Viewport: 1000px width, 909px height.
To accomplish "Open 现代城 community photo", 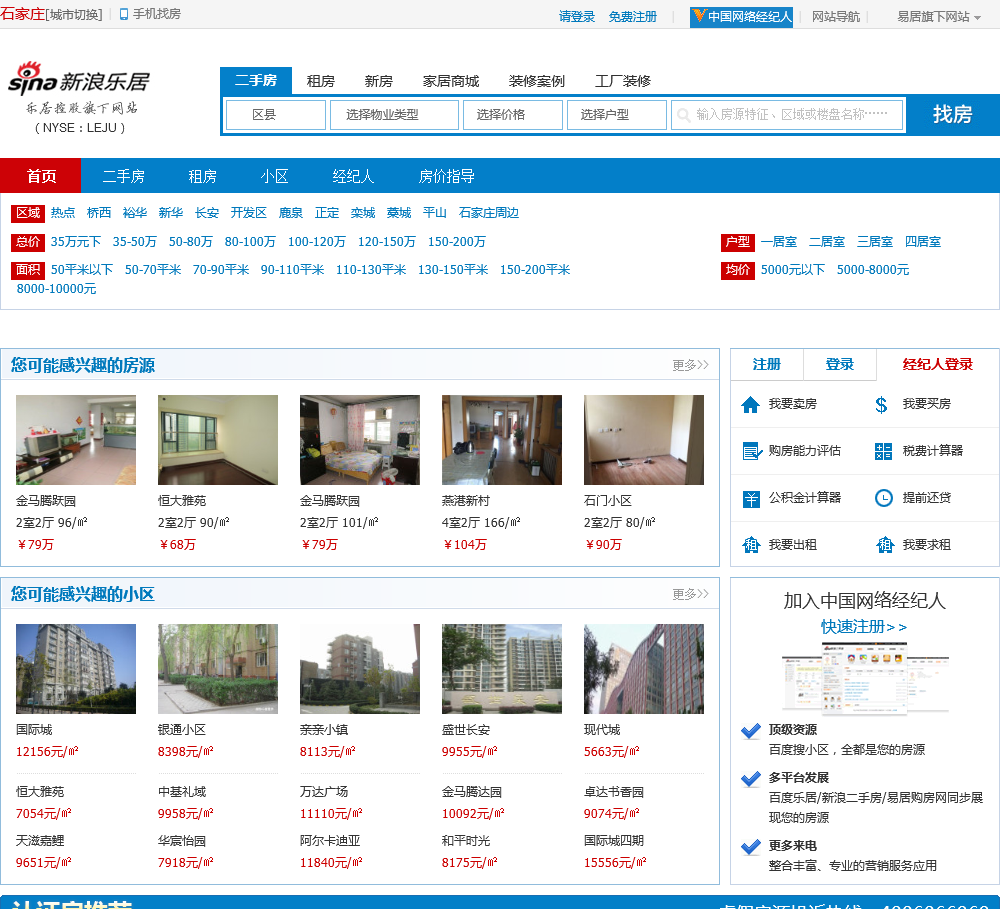I will coord(643,669).
